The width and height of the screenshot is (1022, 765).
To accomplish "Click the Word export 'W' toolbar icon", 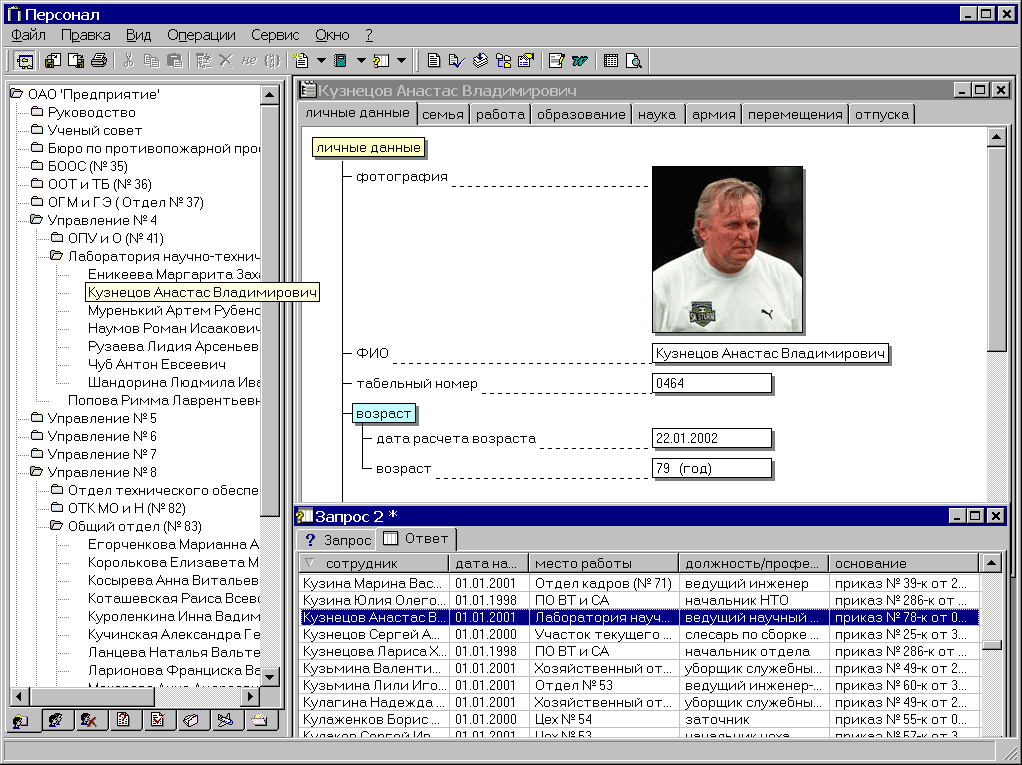I will [579, 60].
